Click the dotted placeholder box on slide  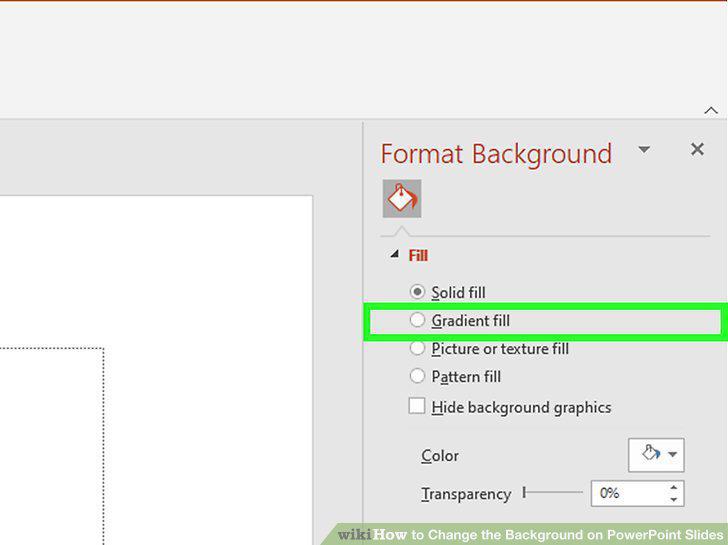click(x=52, y=446)
